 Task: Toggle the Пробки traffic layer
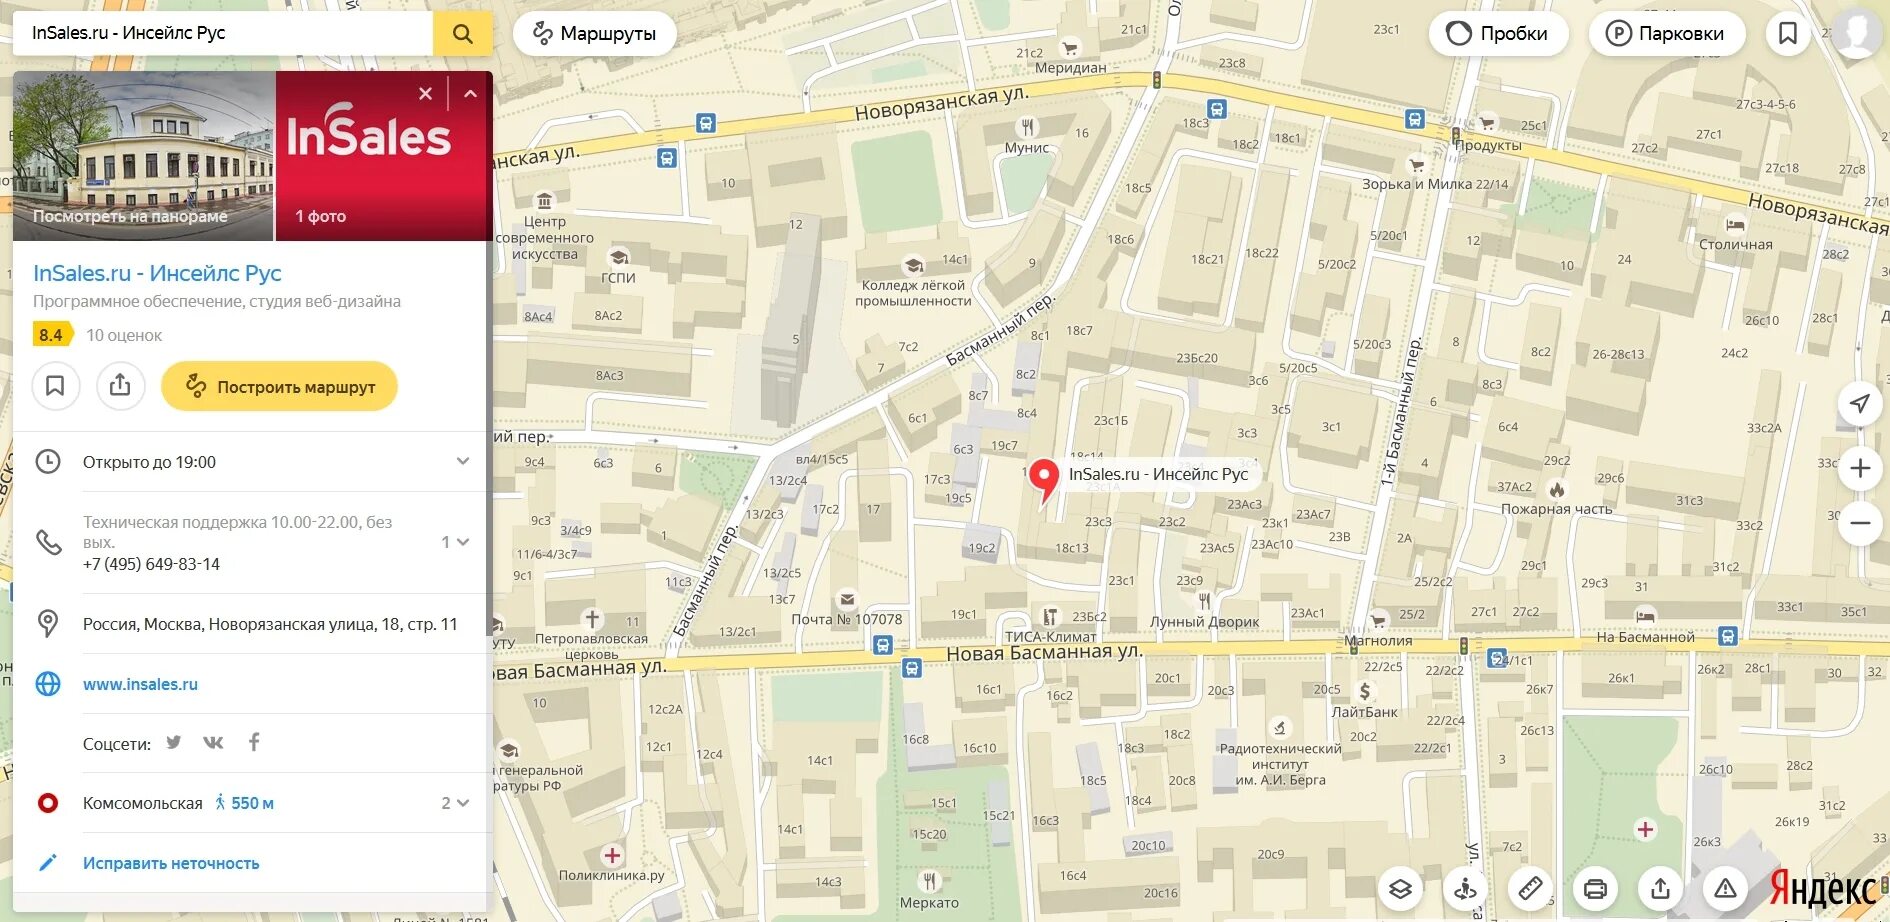coord(1497,33)
